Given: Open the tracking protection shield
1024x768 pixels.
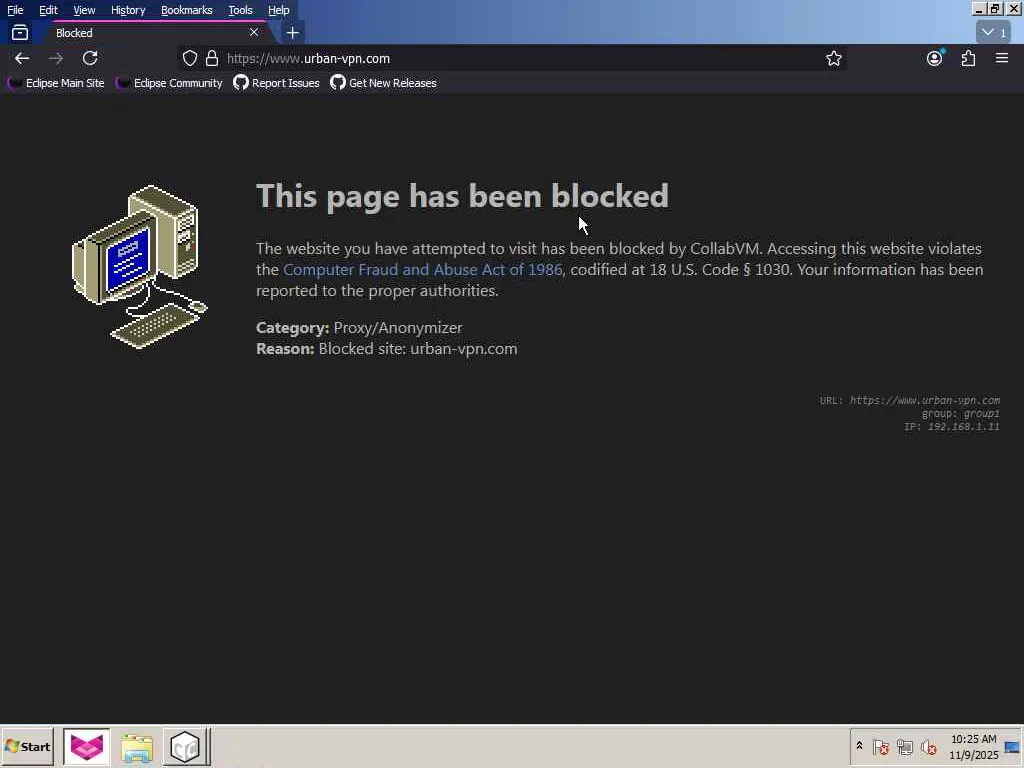Looking at the screenshot, I should pyautogui.click(x=189, y=58).
